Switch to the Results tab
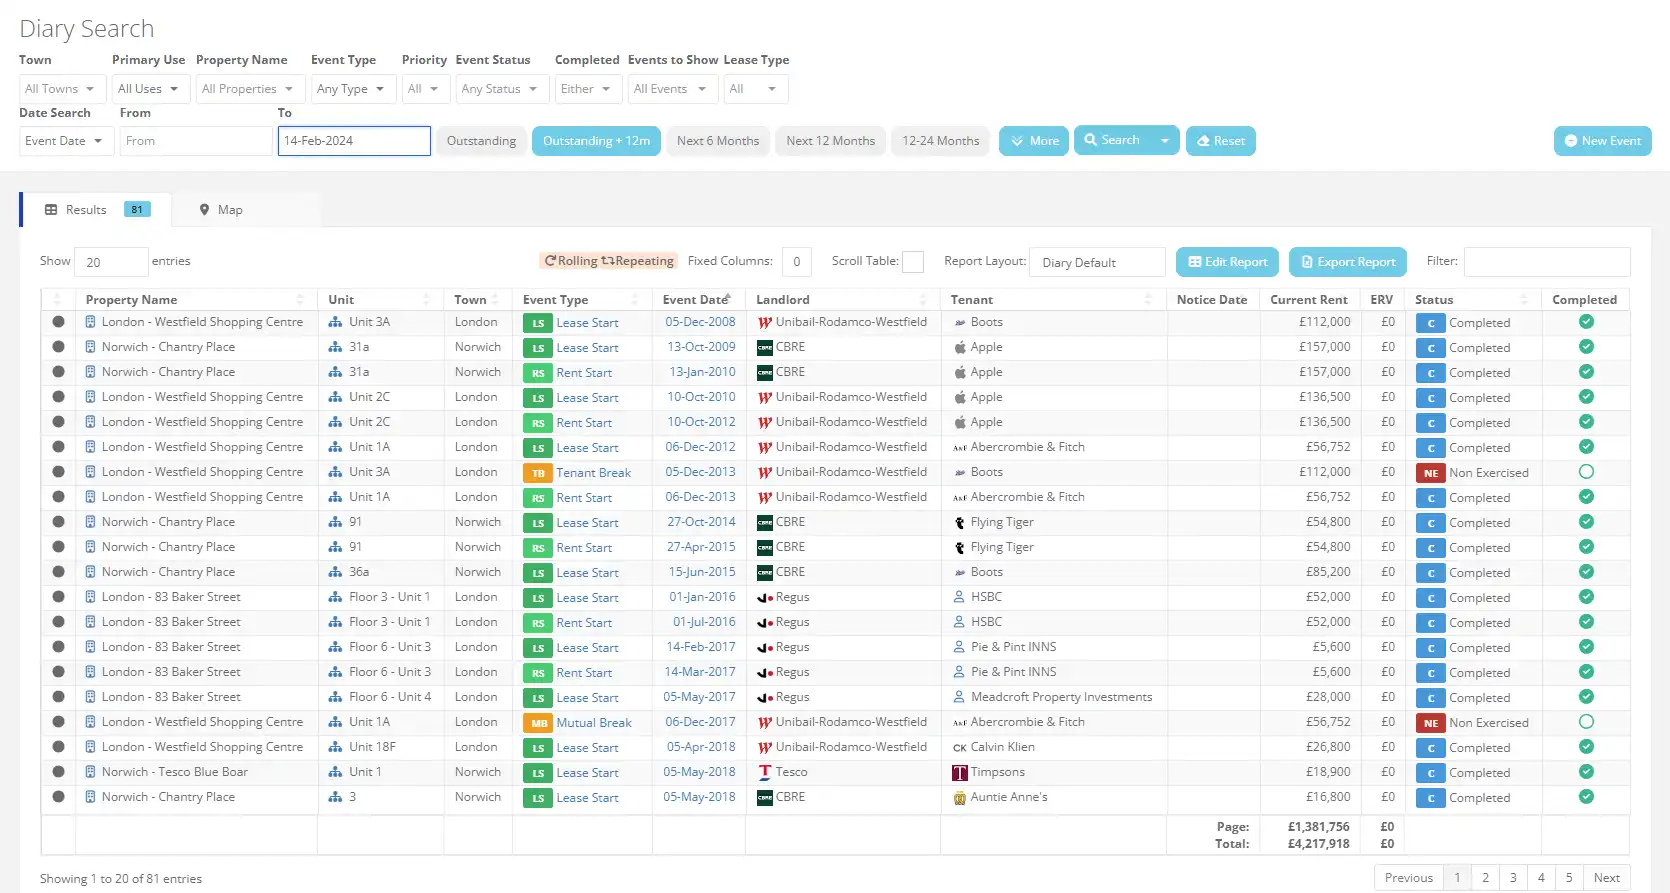This screenshot has height=893, width=1670. coord(96,210)
